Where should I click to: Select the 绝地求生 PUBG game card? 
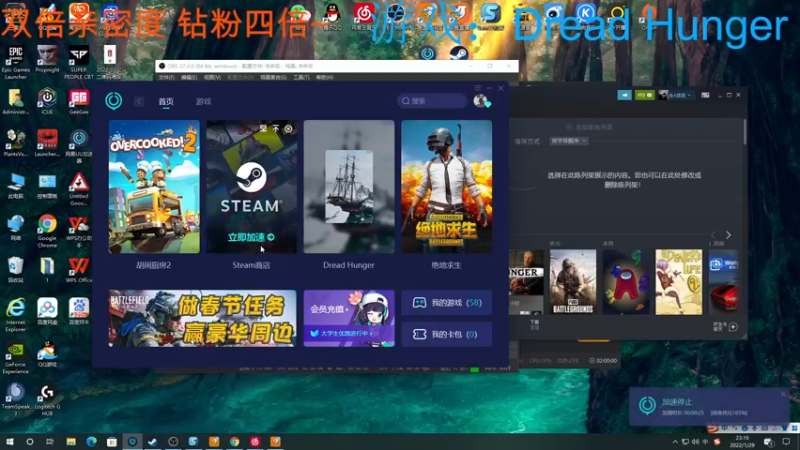(x=446, y=187)
